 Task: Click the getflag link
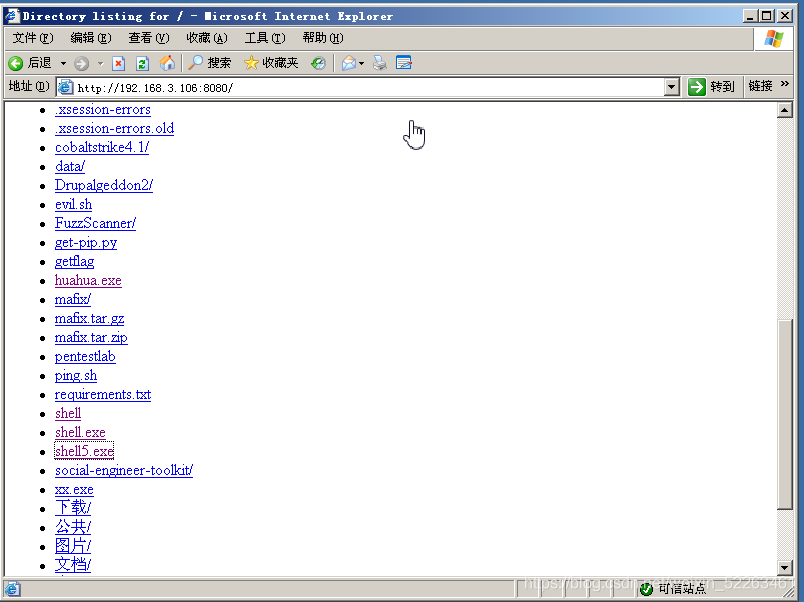(74, 262)
